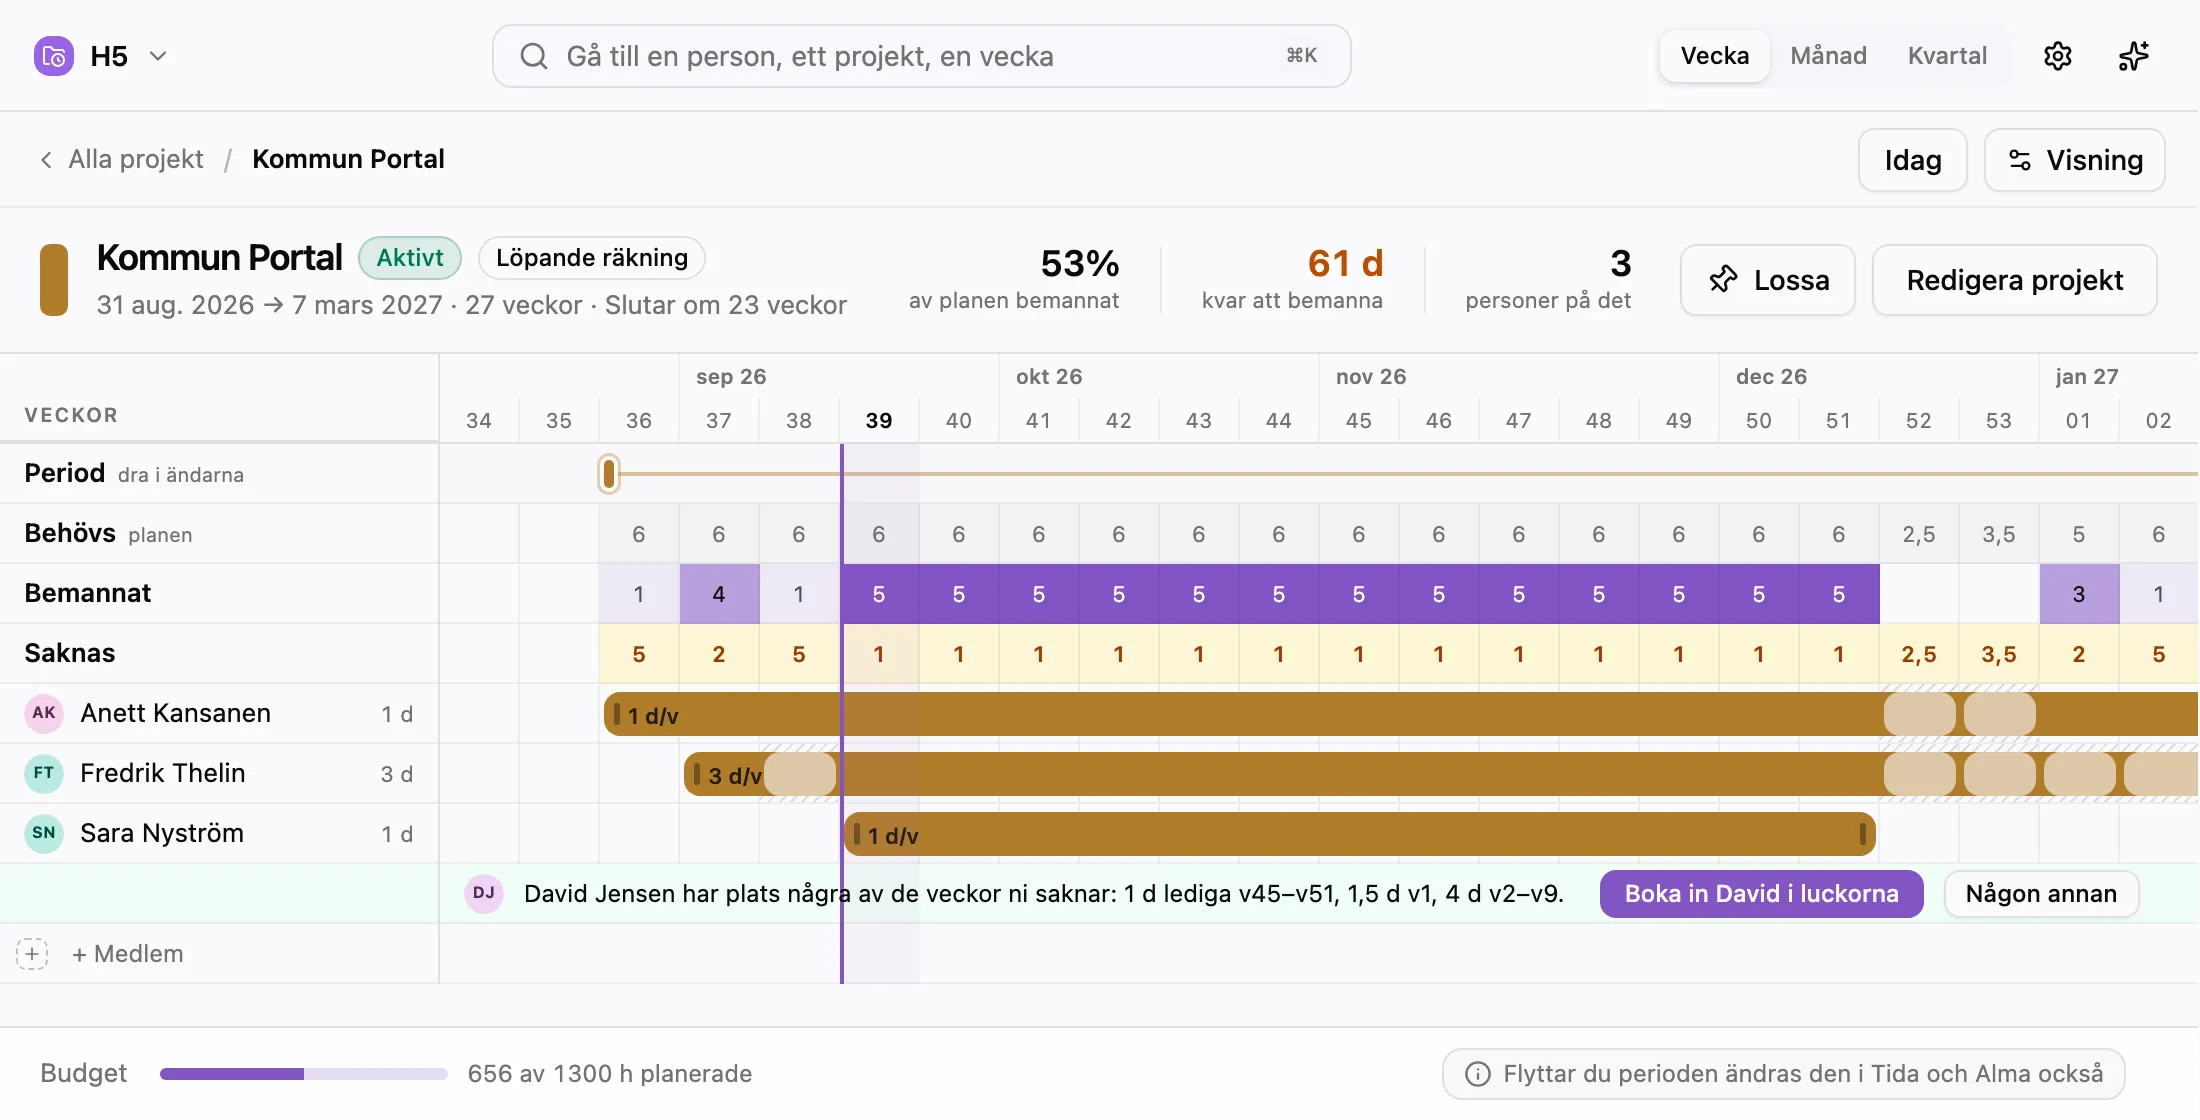Switch to the Månad view tab
Viewport: 2200px width, 1120px height.
tap(1828, 56)
